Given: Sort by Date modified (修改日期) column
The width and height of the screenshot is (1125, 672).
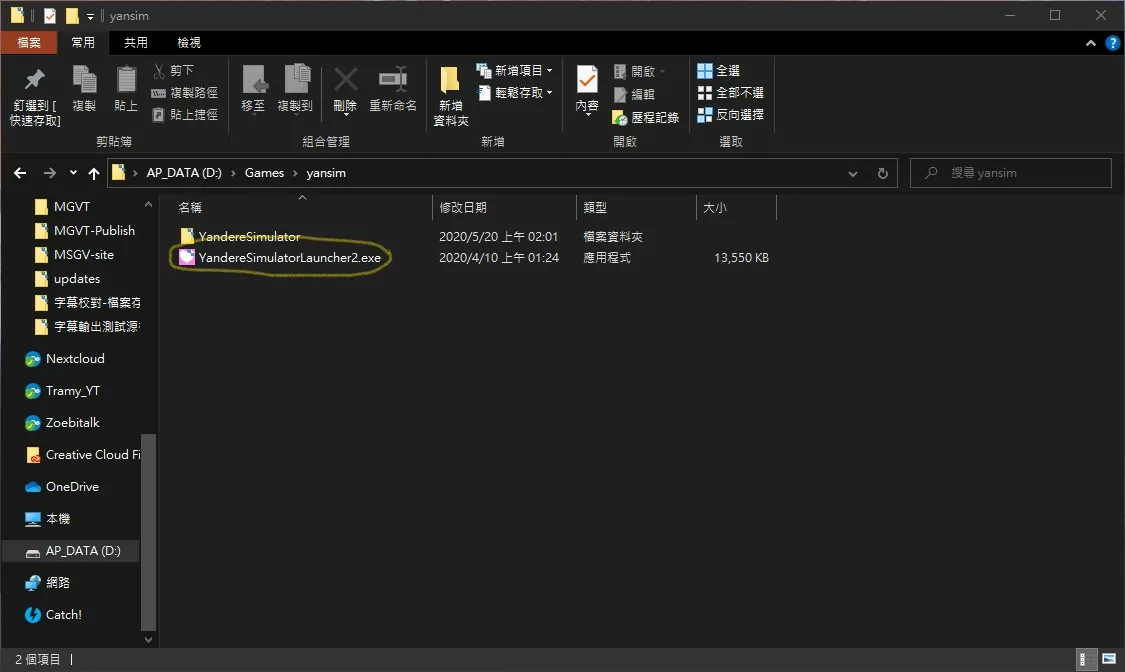Looking at the screenshot, I should (x=504, y=207).
